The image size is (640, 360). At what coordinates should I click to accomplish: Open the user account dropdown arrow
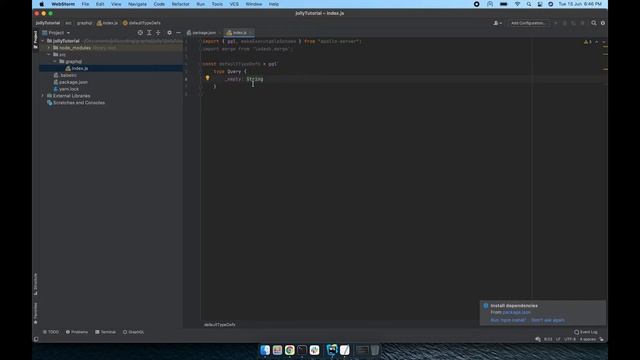[x=501, y=23]
